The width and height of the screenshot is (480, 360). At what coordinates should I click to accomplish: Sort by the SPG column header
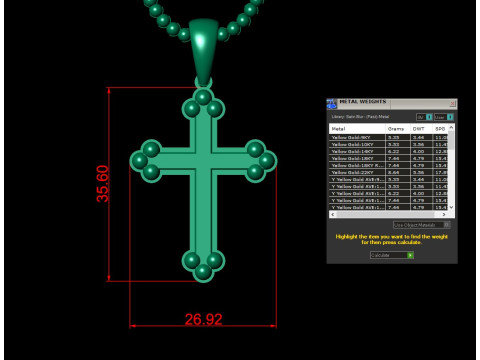click(440, 129)
